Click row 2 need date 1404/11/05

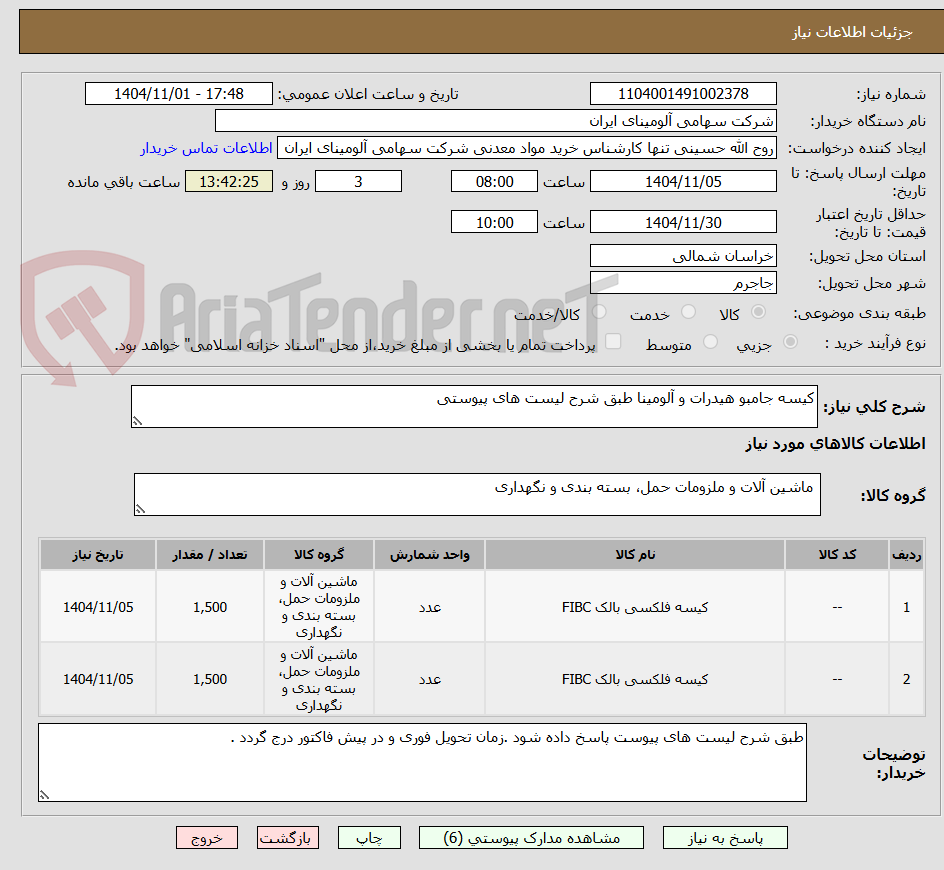(x=98, y=679)
